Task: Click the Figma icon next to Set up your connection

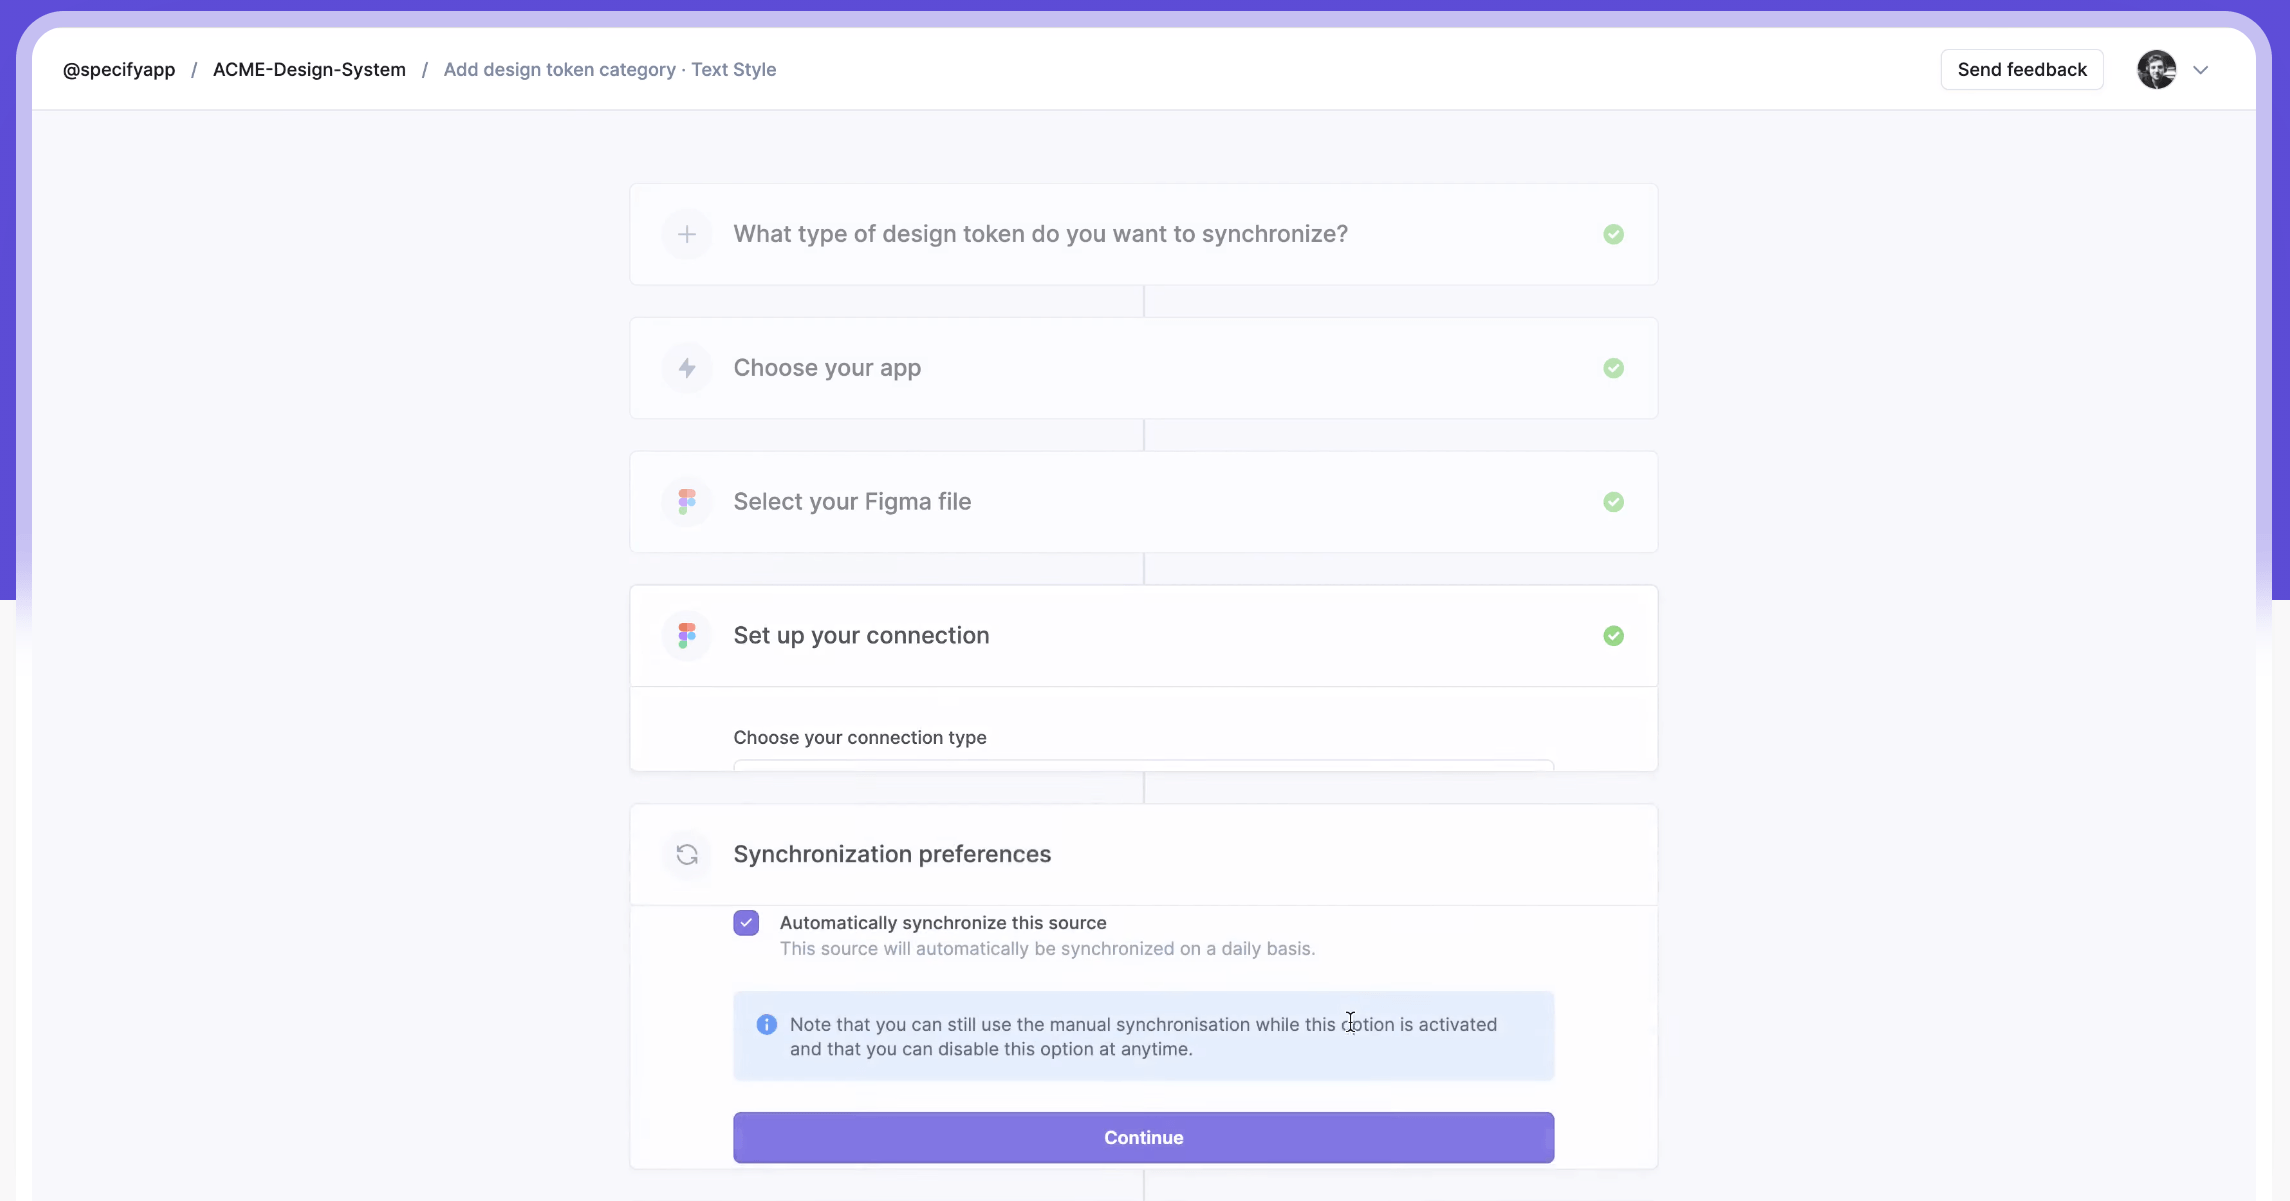Action: tap(687, 636)
